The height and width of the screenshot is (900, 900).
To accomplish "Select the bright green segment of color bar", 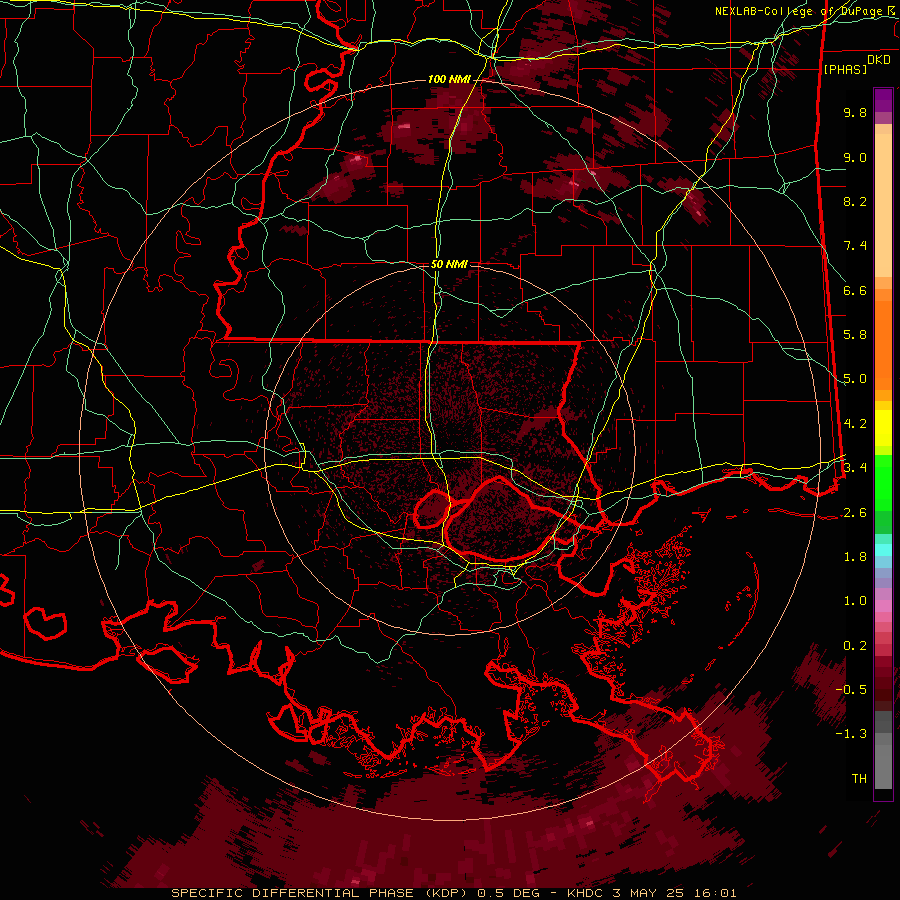I will 883,482.
